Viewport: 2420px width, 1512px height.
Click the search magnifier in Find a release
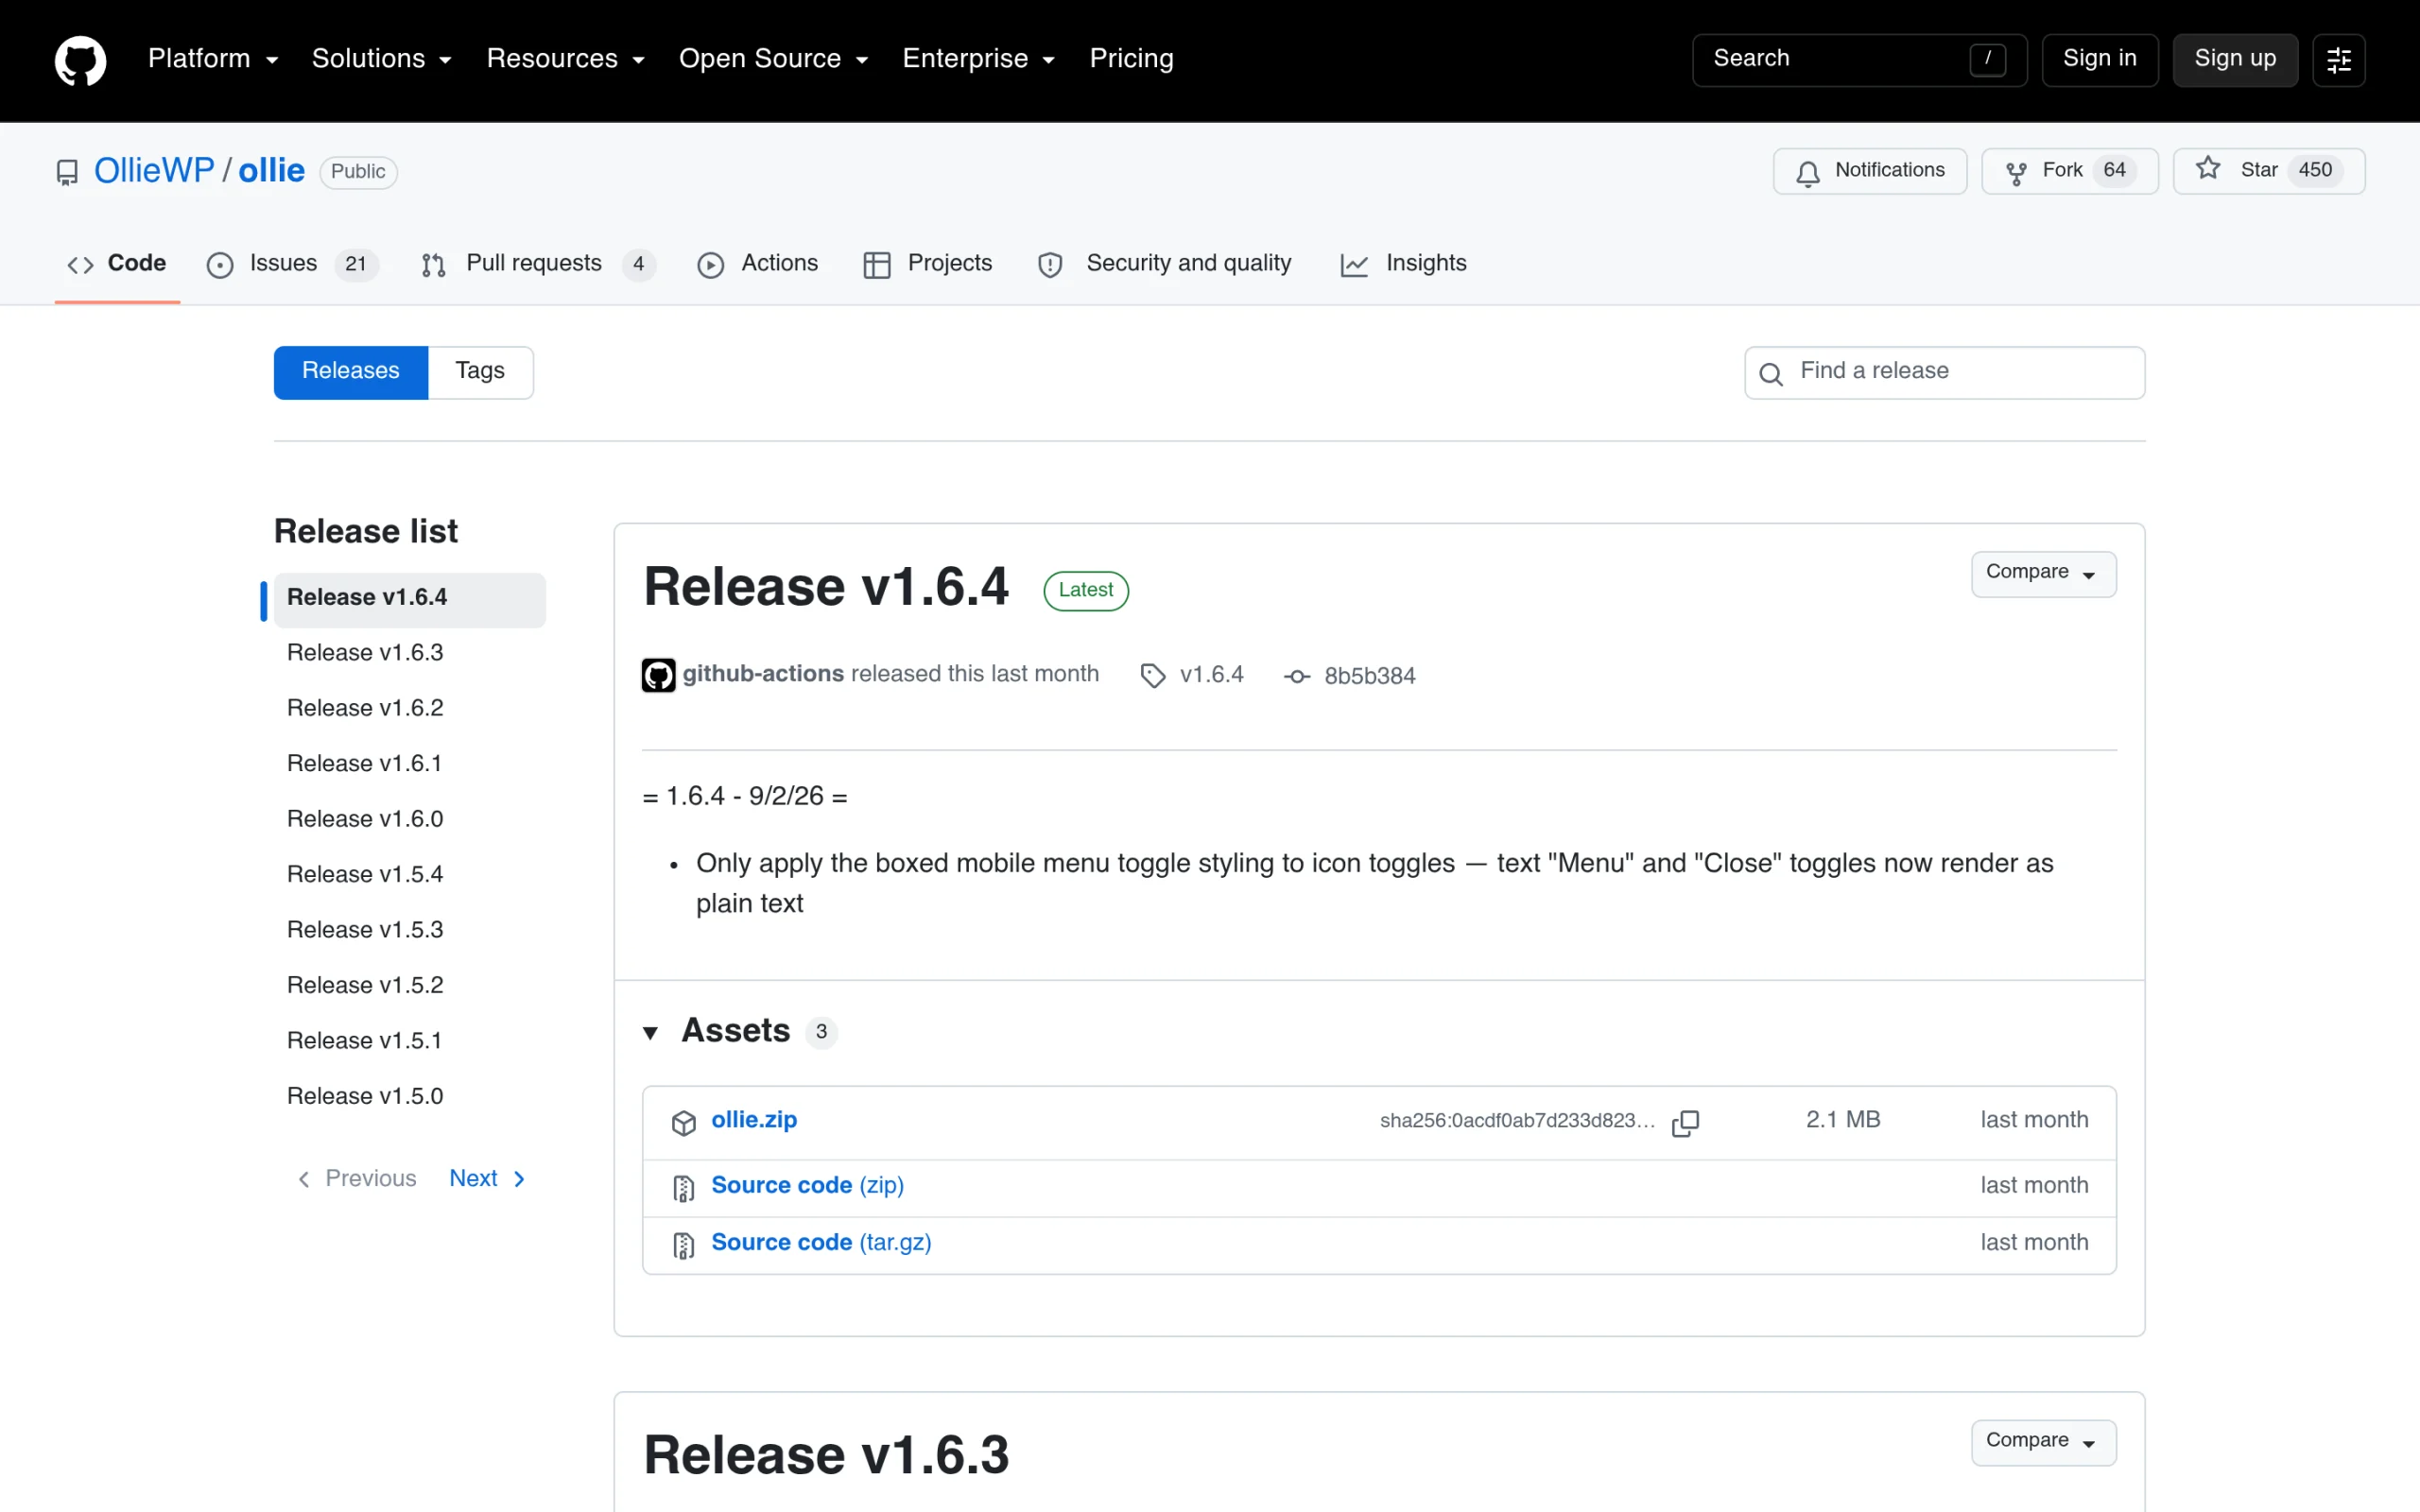(1770, 373)
